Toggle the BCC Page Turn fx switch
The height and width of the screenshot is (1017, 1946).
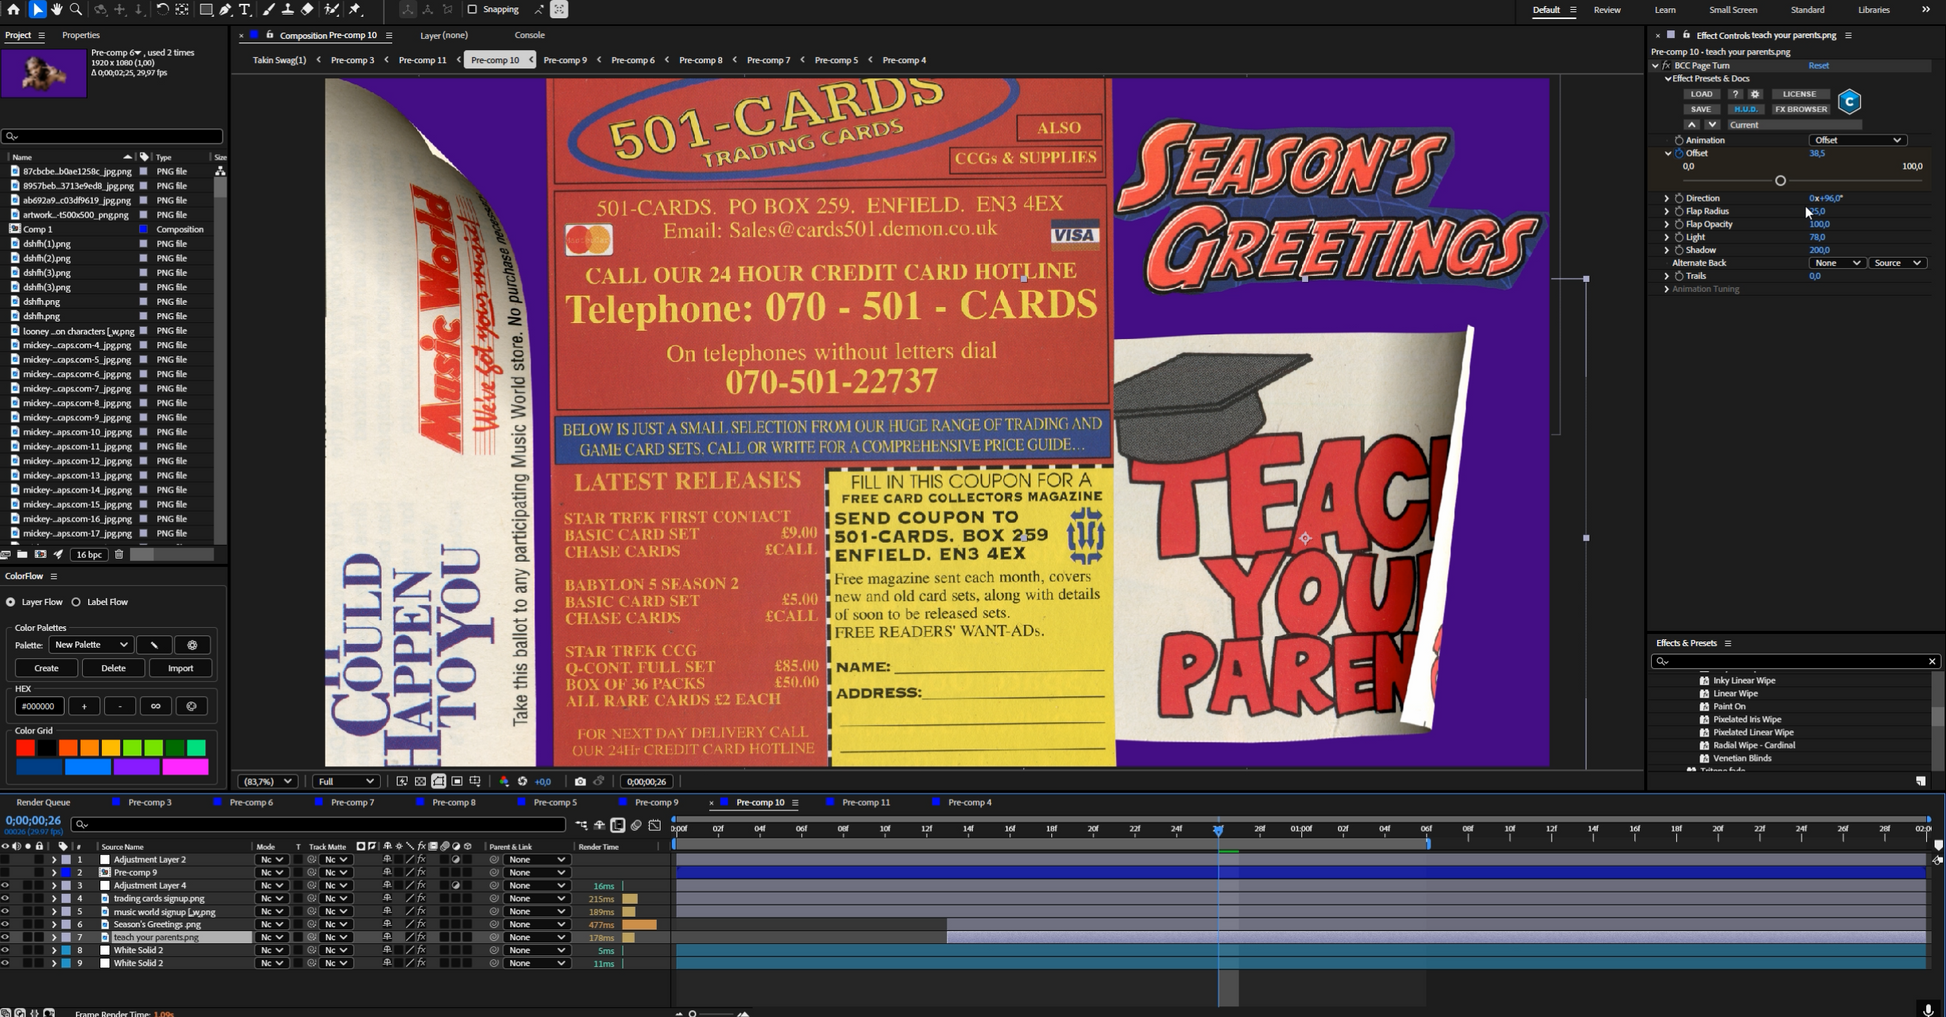tap(1666, 65)
